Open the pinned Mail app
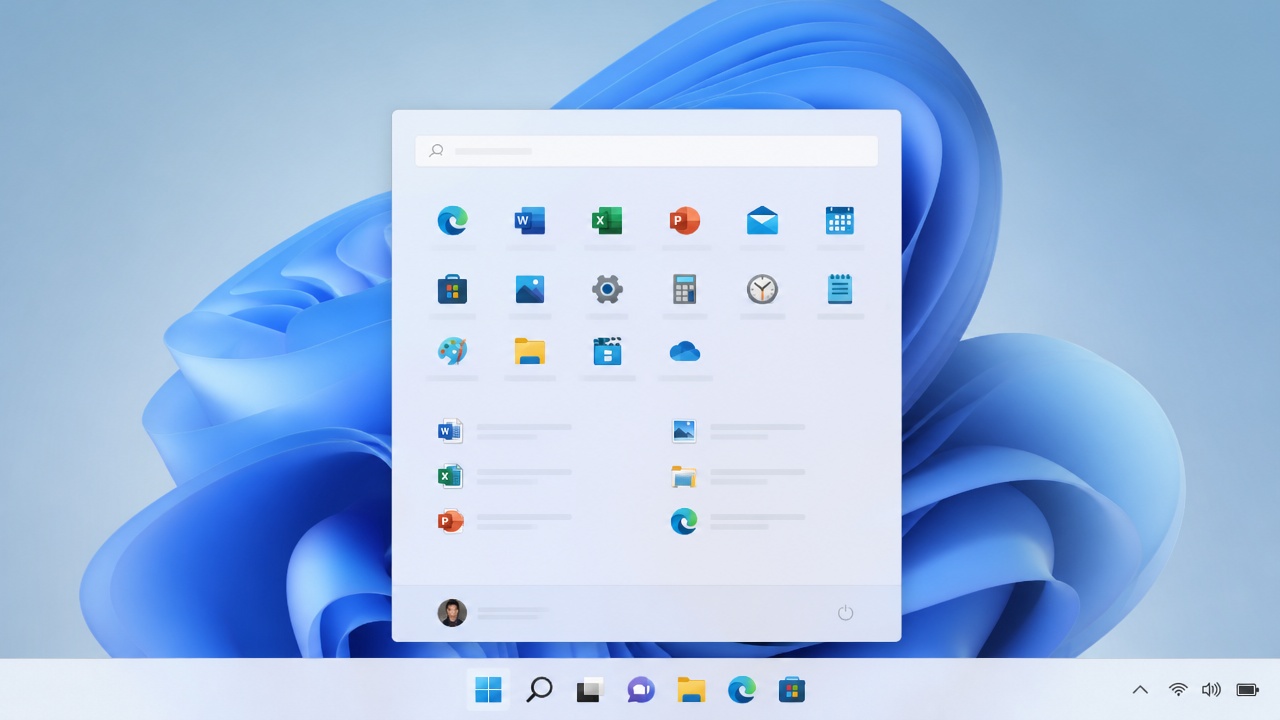The width and height of the screenshot is (1280, 720). 762,220
